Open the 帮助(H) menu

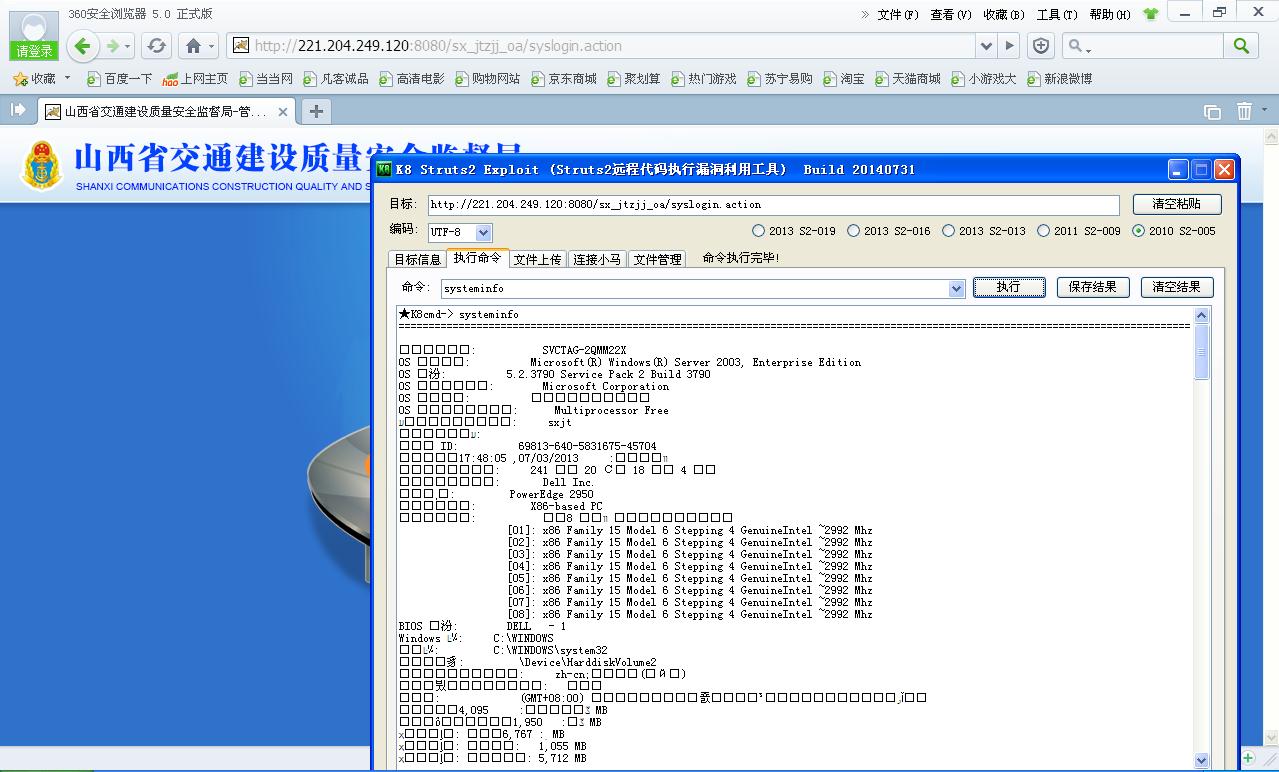point(1110,14)
